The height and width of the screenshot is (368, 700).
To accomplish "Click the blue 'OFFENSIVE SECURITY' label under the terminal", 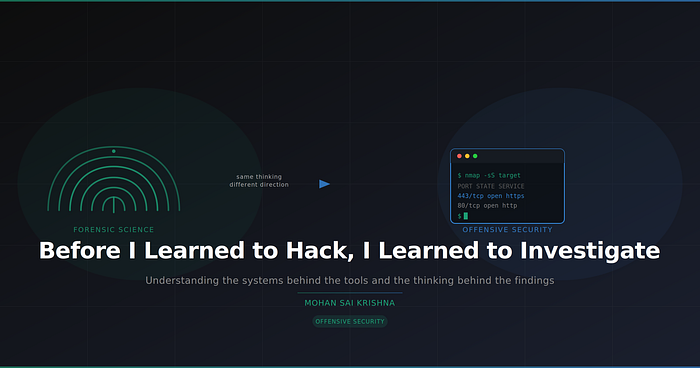I will coord(507,230).
